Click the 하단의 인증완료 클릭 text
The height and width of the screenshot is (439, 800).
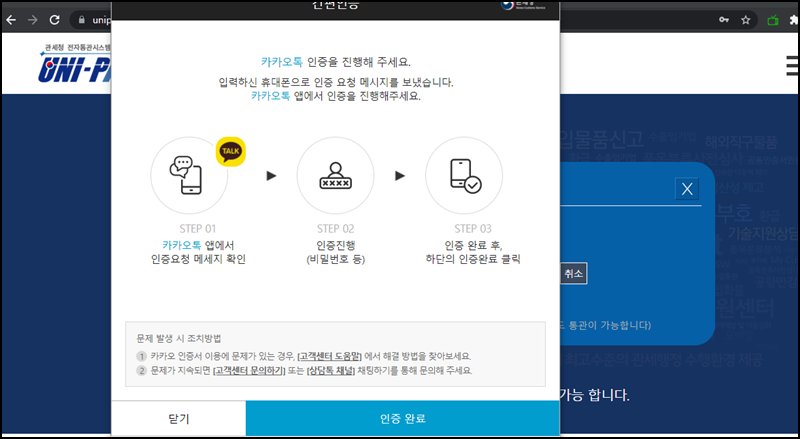click(473, 259)
